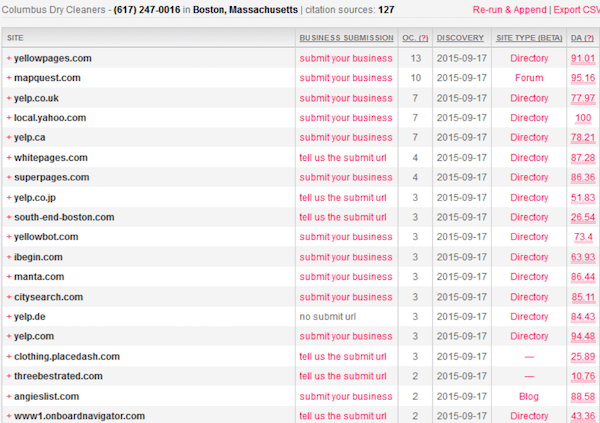
Task: Click submit your business for yelp.co.uk
Action: coord(345,98)
